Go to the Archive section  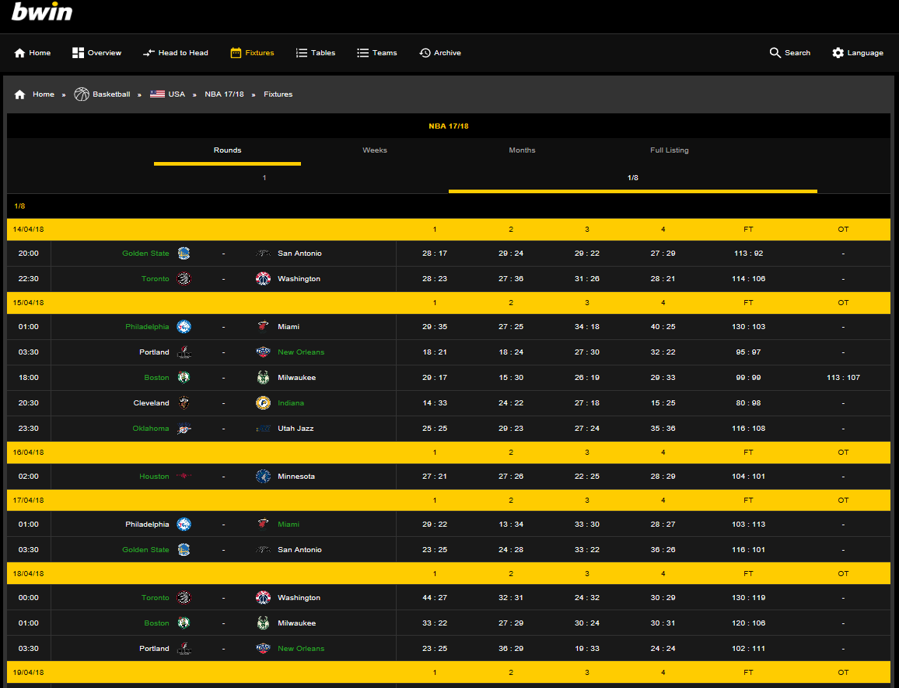[440, 53]
